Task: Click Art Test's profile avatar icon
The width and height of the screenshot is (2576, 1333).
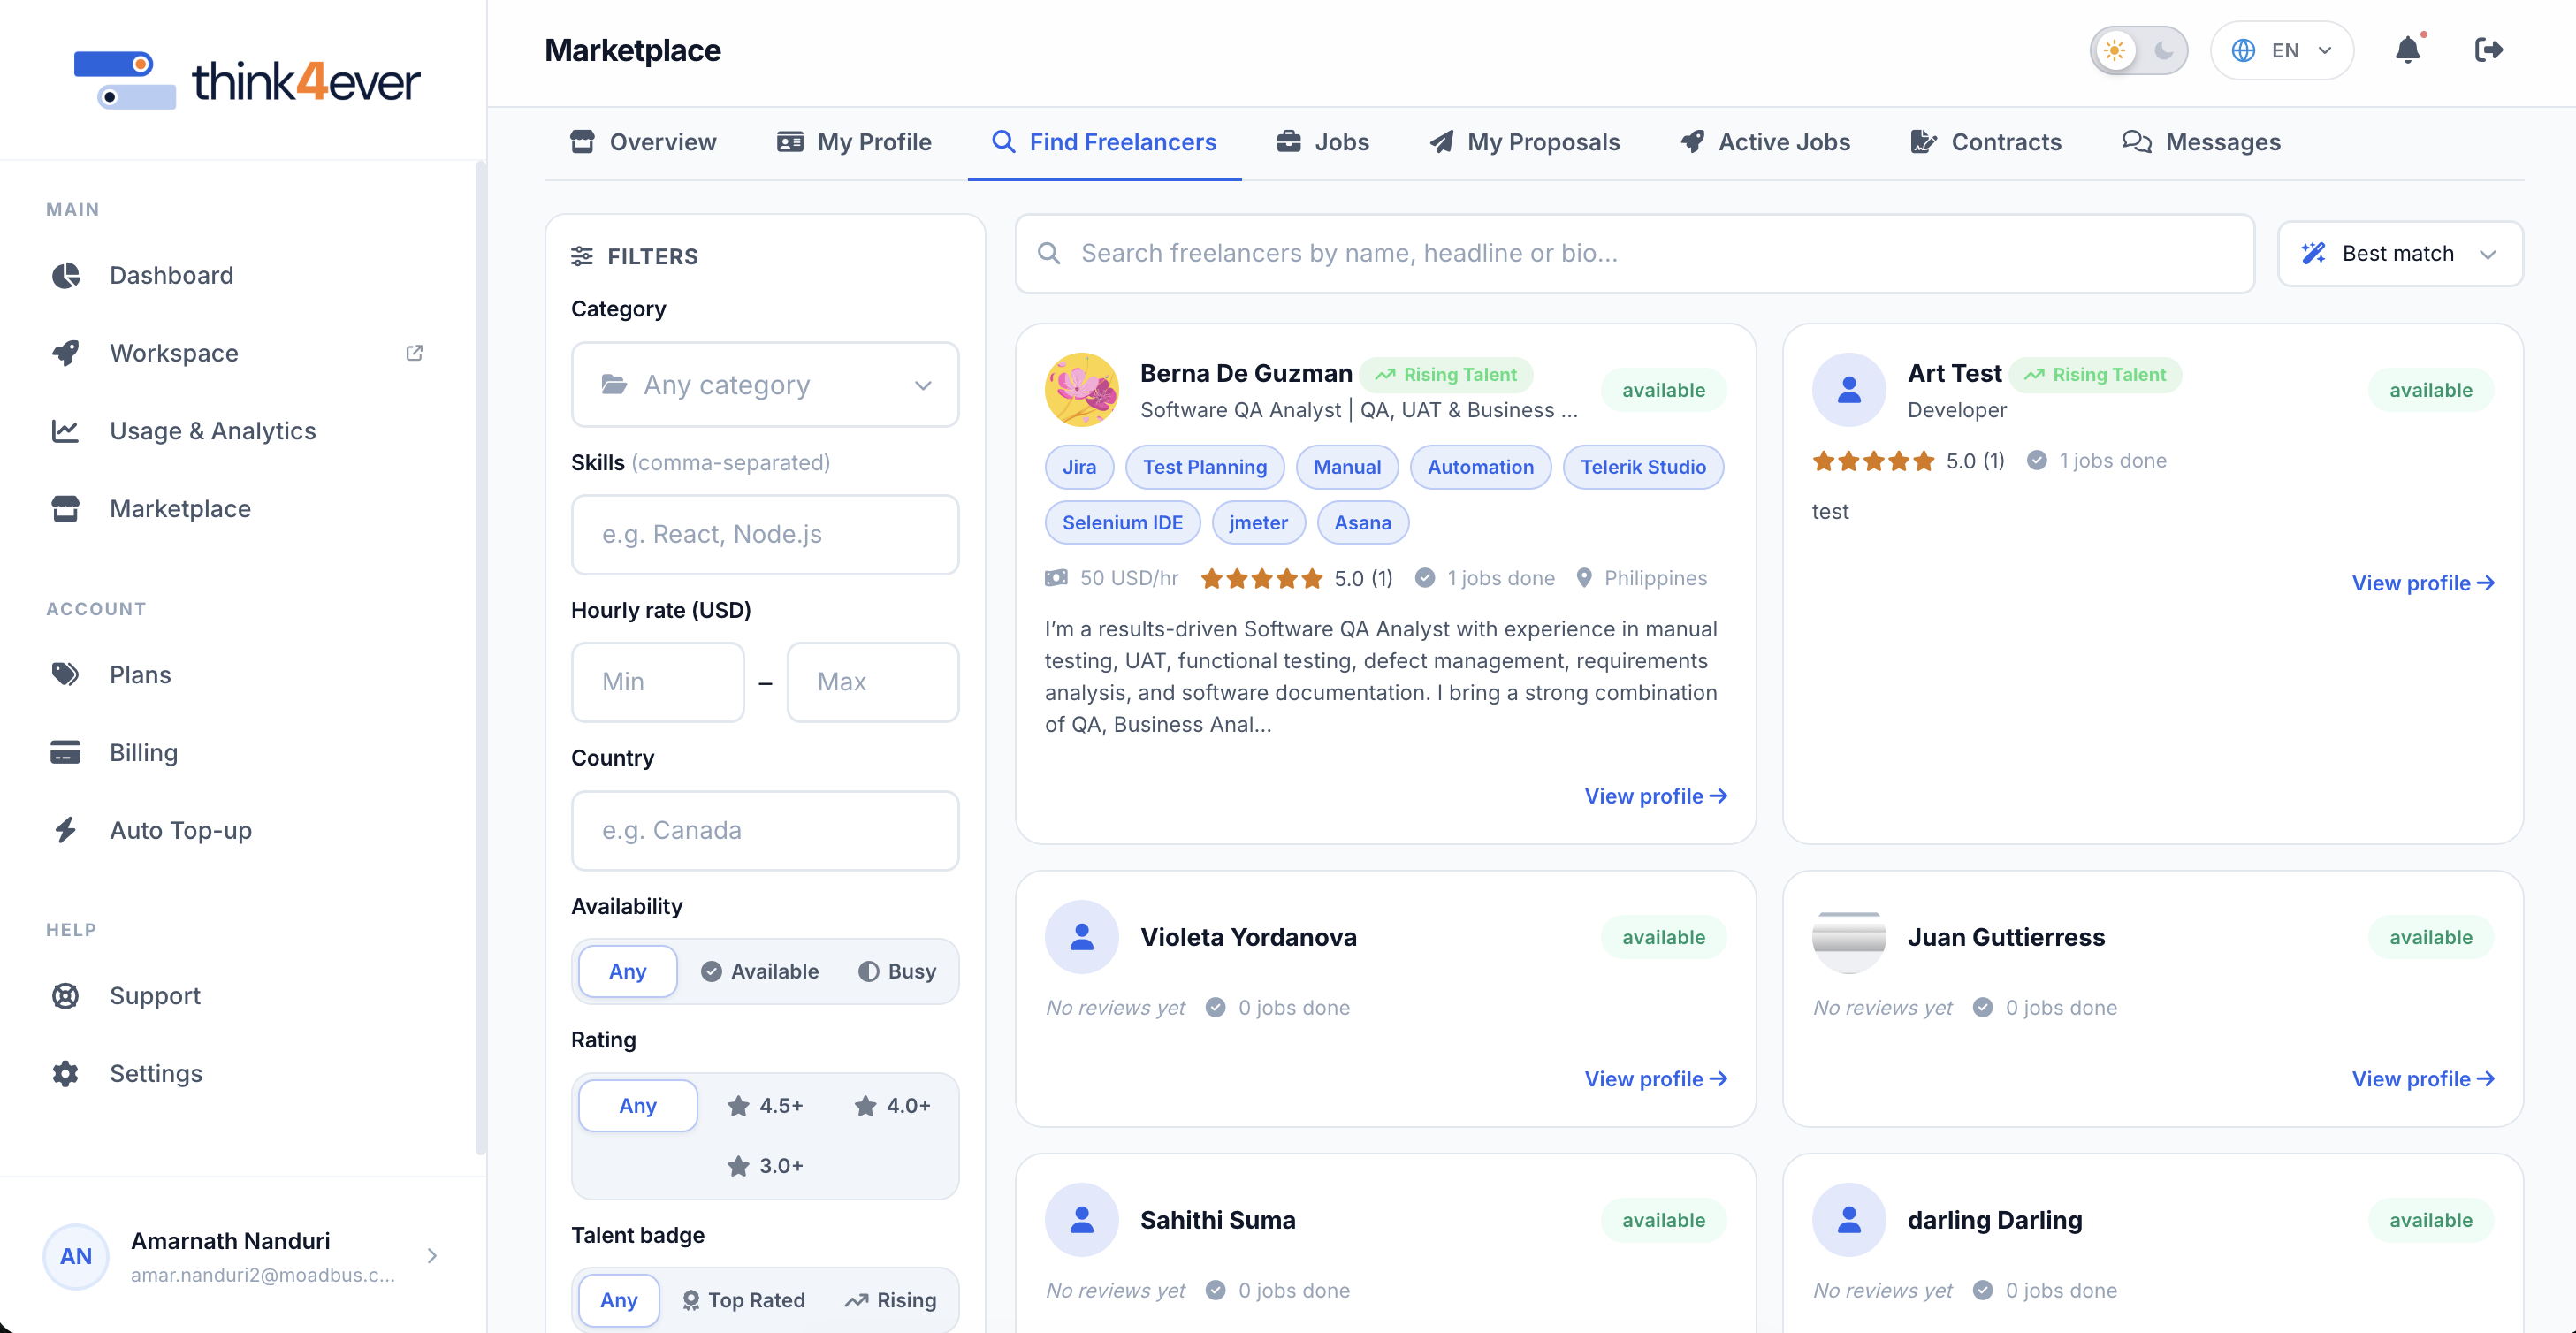Action: tap(1848, 390)
